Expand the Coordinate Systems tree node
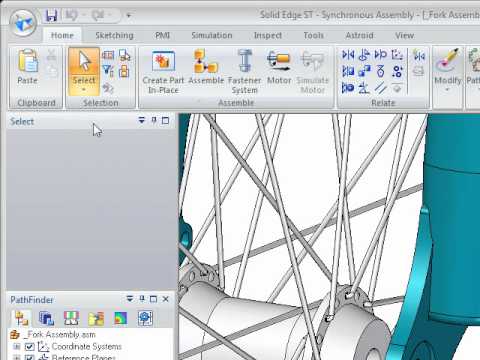 pyautogui.click(x=16, y=347)
